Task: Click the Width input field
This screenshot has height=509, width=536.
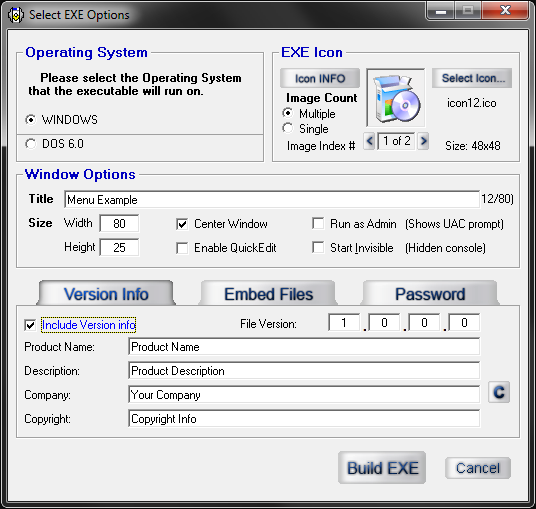Action: pyautogui.click(x=119, y=224)
